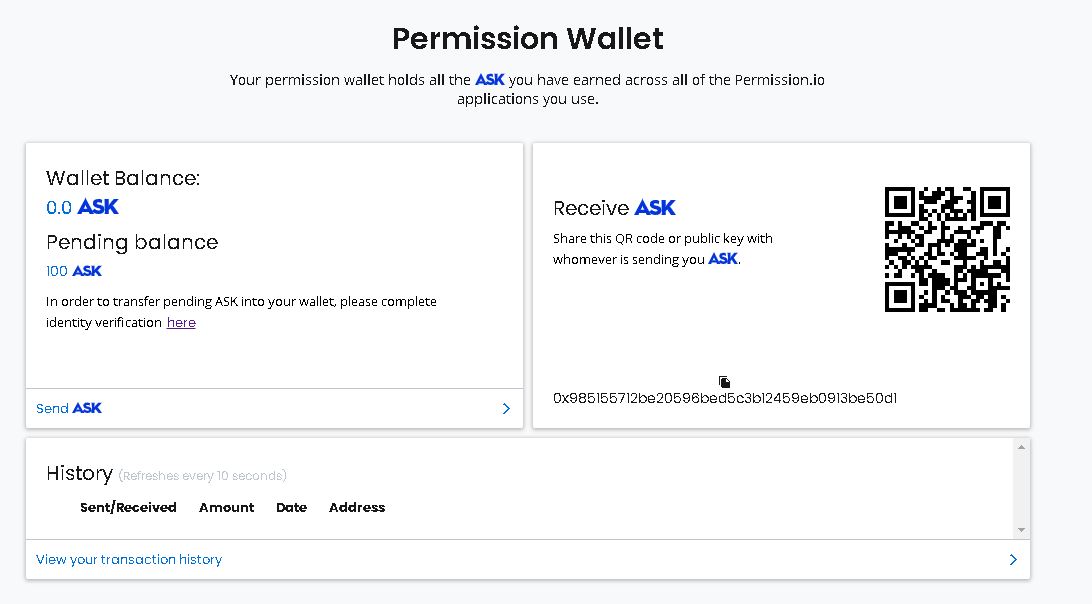1092x604 pixels.
Task: Click the ASK logo in the page description
Action: point(490,80)
